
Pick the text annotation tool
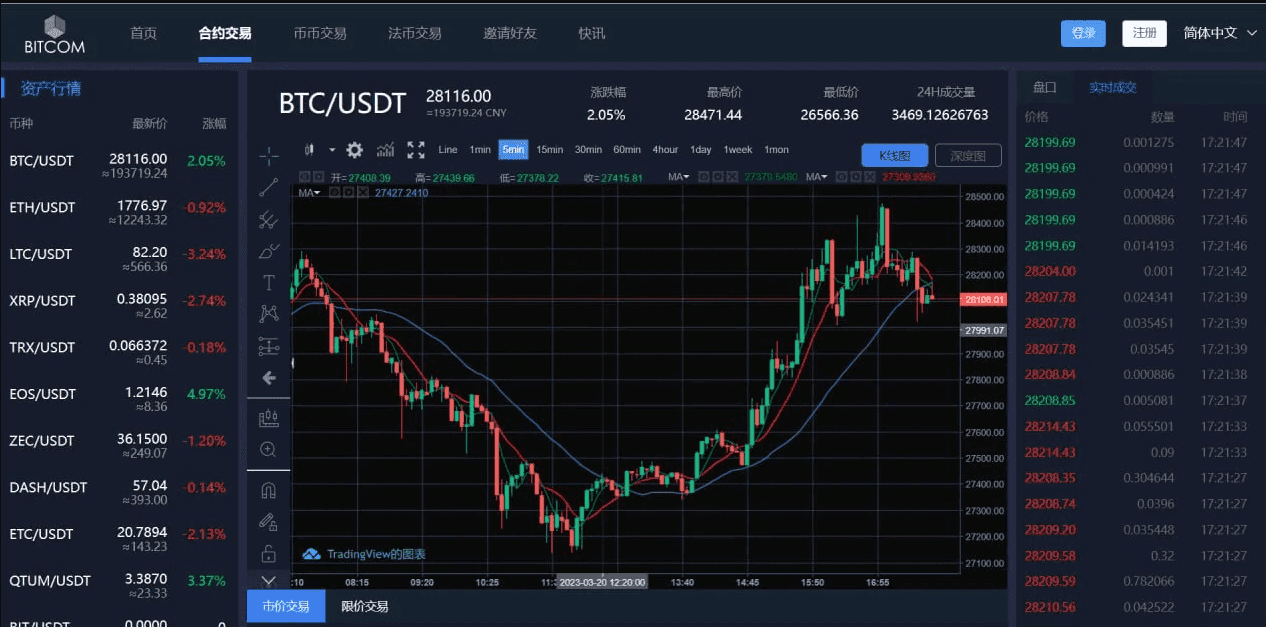(268, 282)
